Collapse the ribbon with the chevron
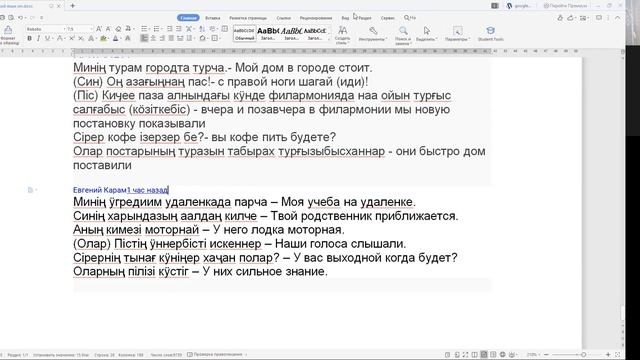 click(618, 18)
